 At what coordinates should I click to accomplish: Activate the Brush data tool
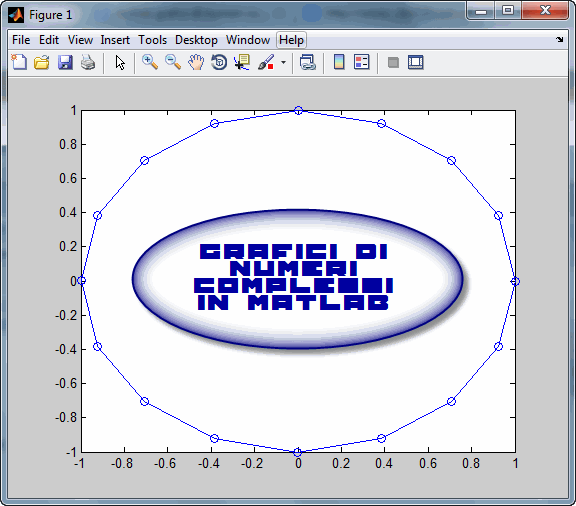266,62
